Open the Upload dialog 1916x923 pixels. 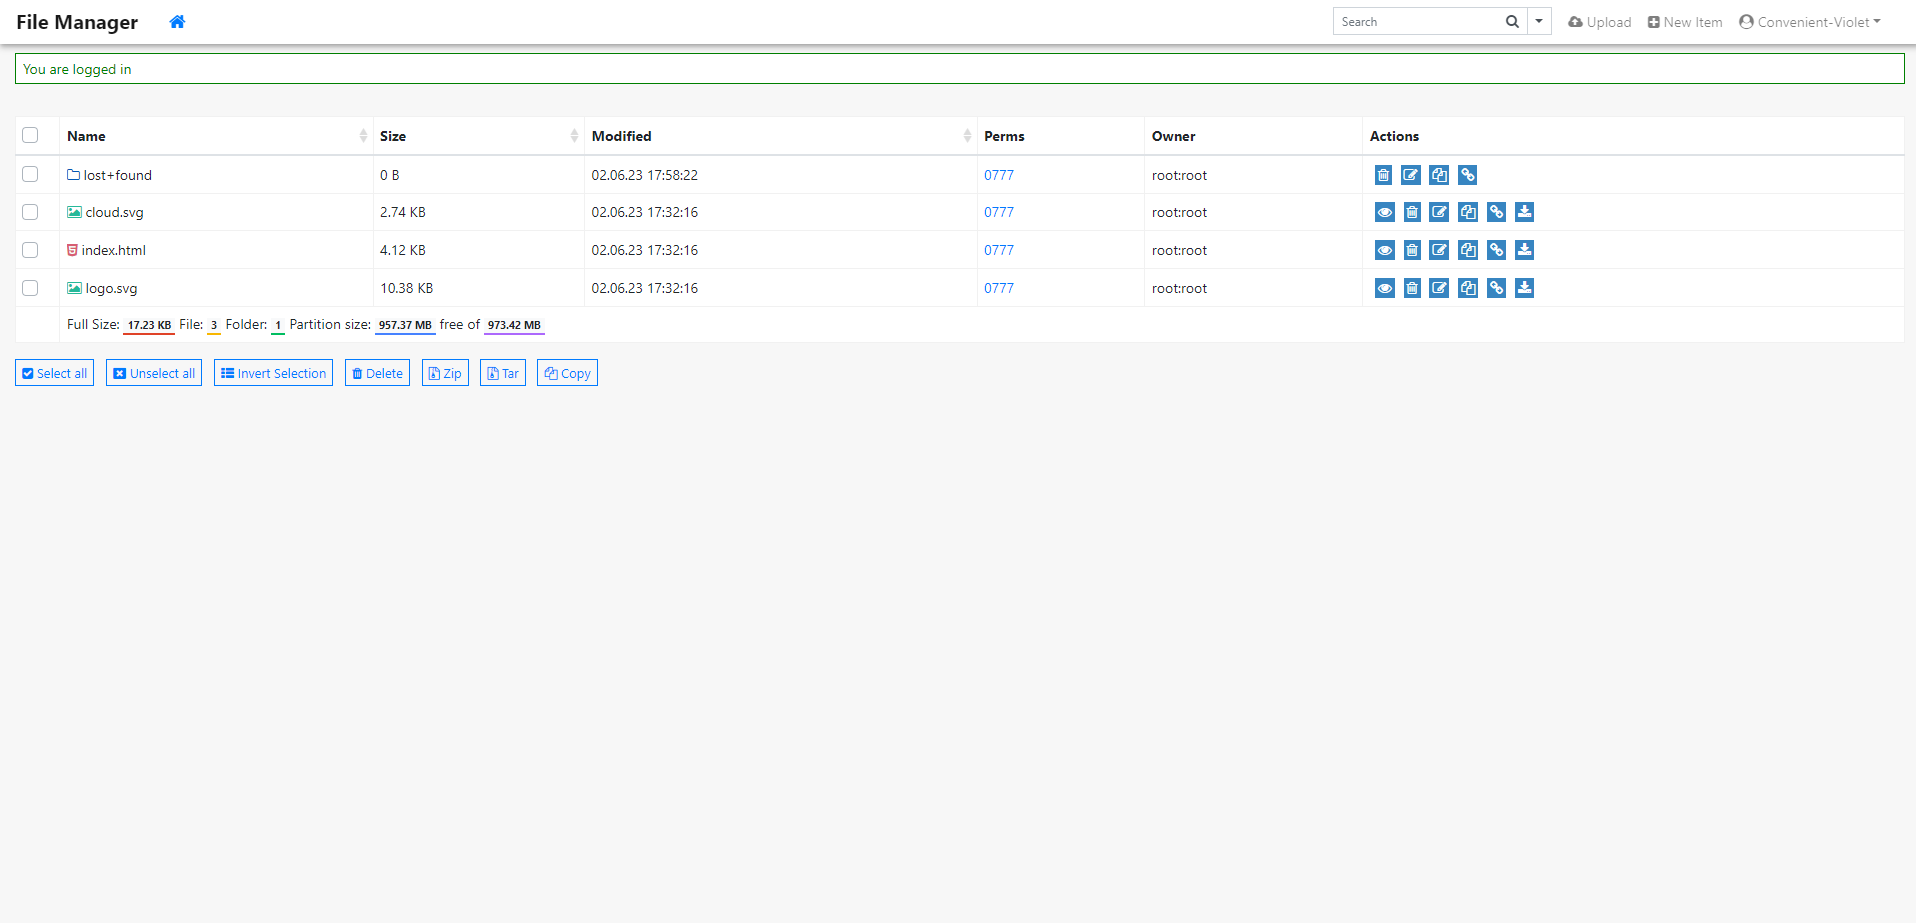tap(1599, 21)
